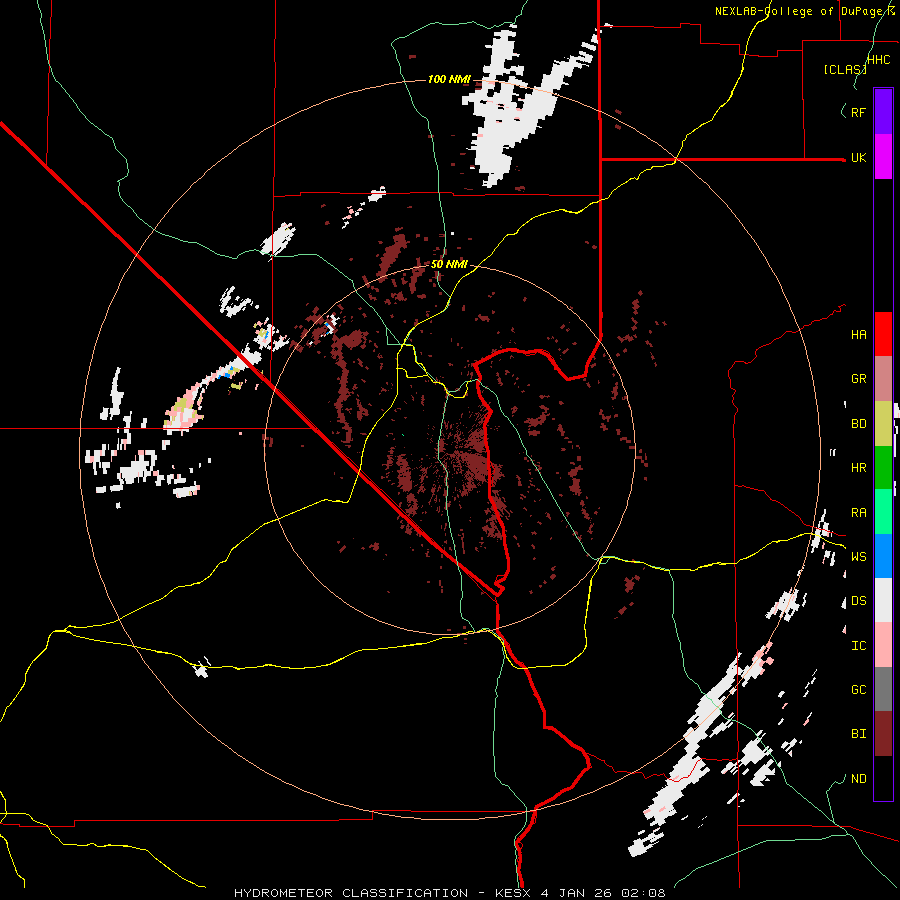The width and height of the screenshot is (900, 900).
Task: Click the HHC product code label
Action: coord(878,60)
